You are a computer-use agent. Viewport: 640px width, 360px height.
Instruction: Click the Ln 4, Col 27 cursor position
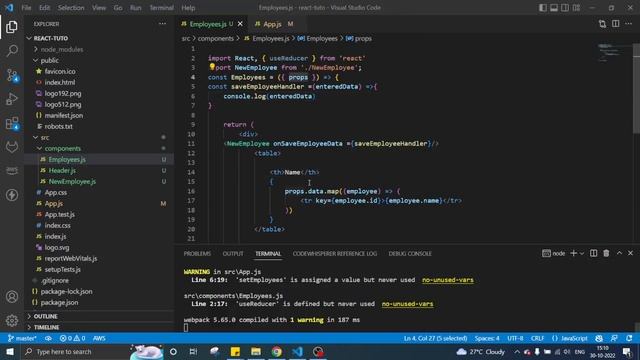coord(436,338)
